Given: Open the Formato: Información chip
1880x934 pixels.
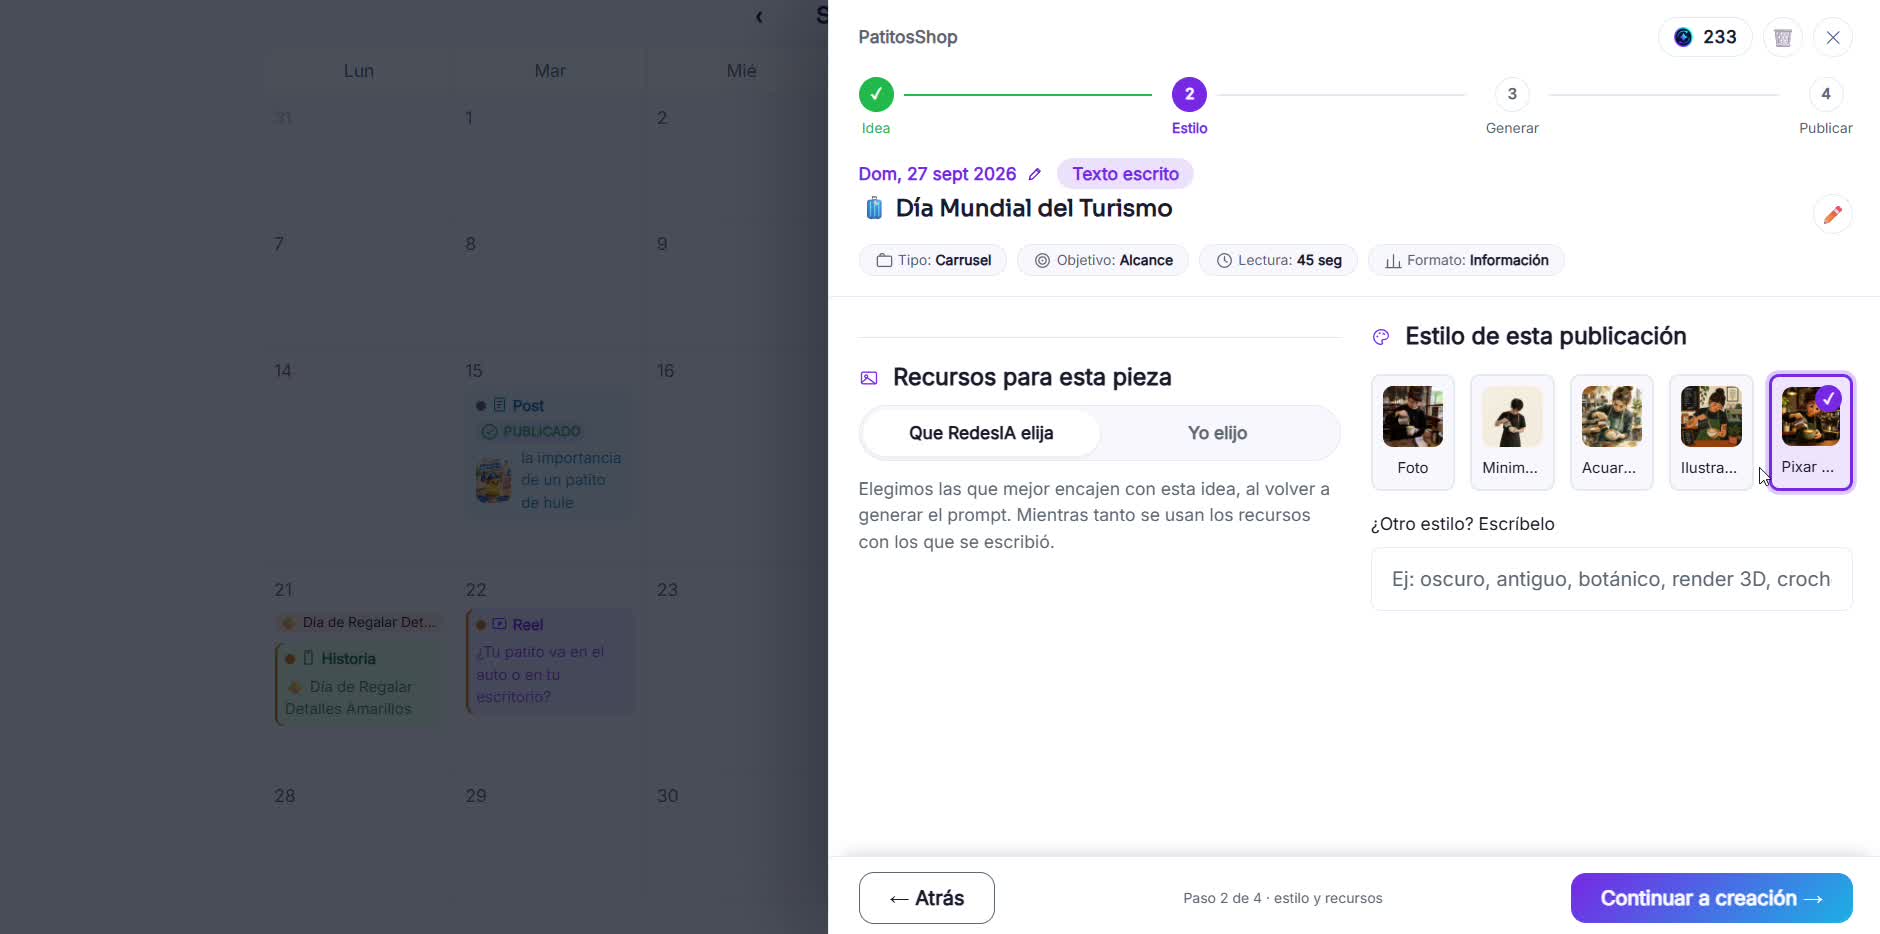Looking at the screenshot, I should click(1466, 260).
